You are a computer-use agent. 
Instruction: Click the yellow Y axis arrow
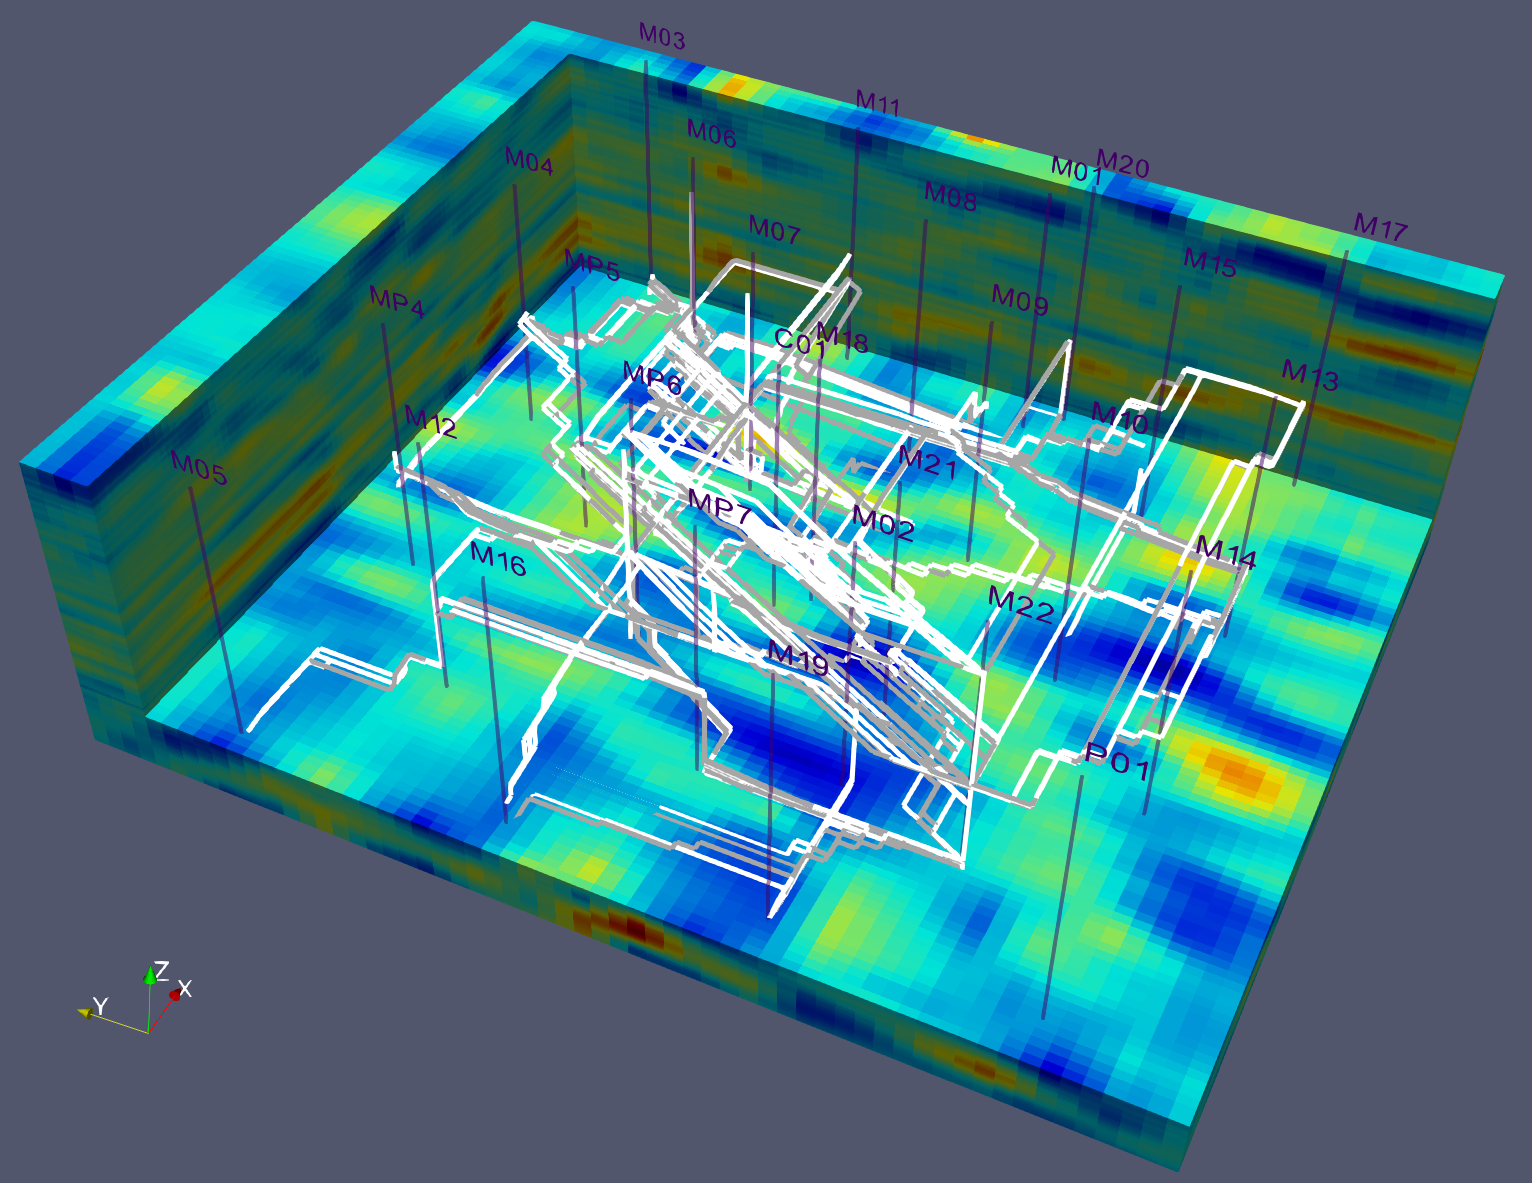click(x=85, y=1012)
